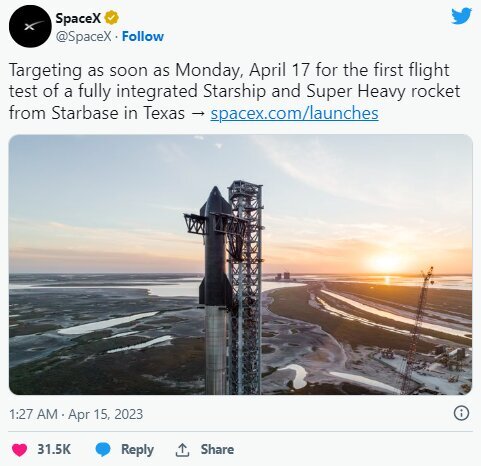The height and width of the screenshot is (466, 481).
Task: Click the Reply label
Action: pos(137,450)
